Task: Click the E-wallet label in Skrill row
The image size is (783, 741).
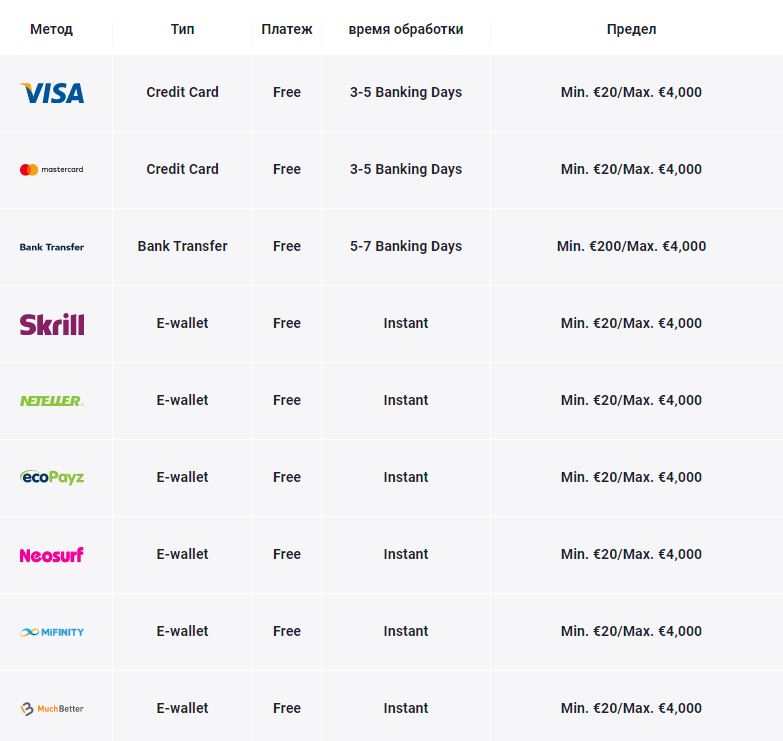Action: point(182,323)
